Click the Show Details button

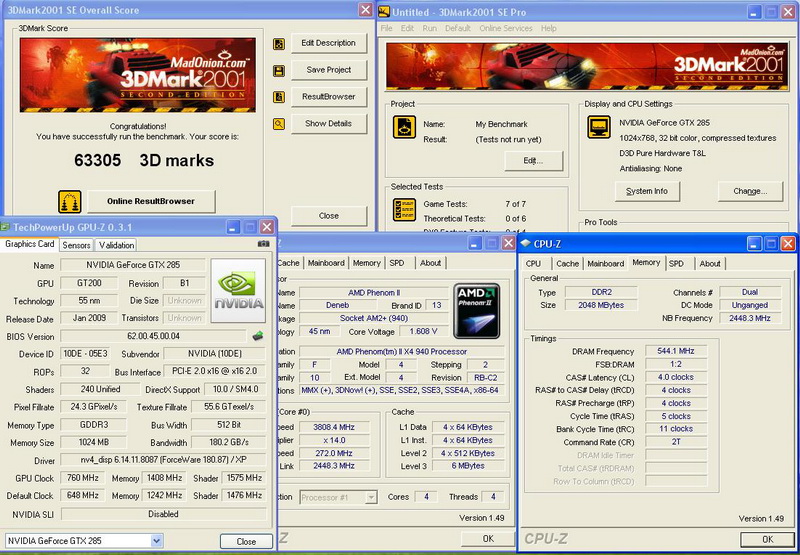(x=329, y=123)
